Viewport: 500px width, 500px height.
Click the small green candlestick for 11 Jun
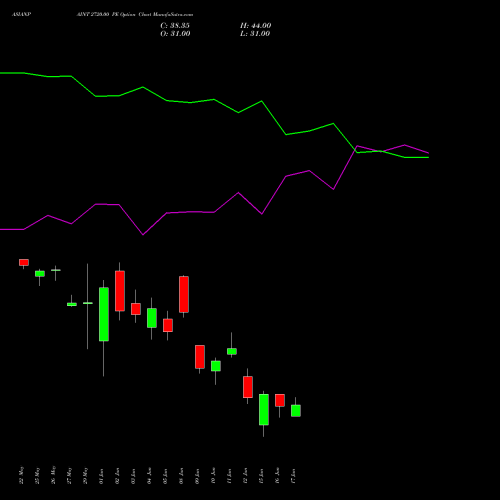(232, 351)
